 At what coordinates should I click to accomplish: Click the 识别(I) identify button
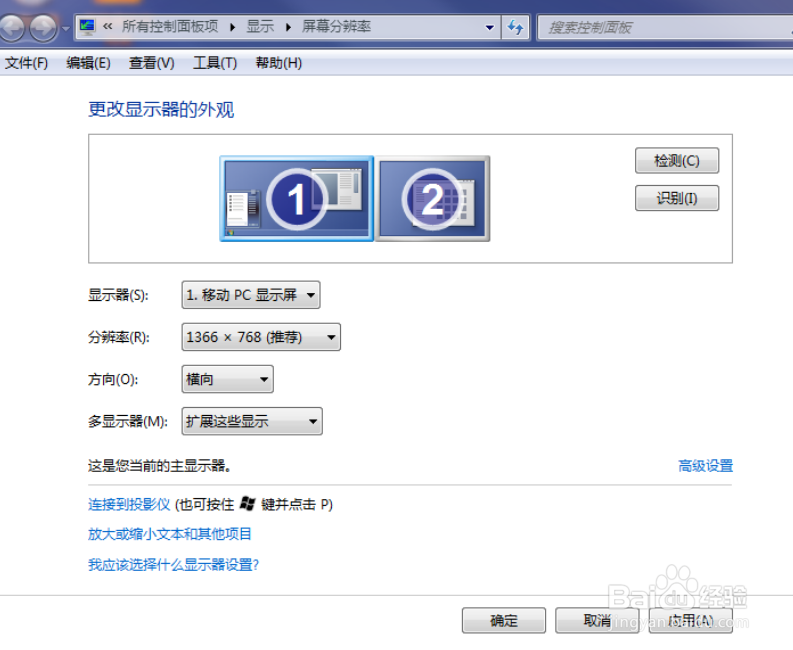677,198
